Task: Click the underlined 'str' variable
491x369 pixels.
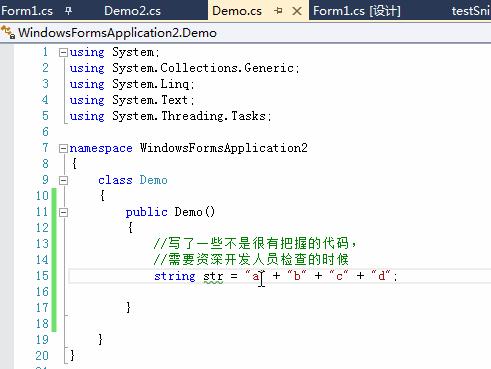Action: (213, 277)
